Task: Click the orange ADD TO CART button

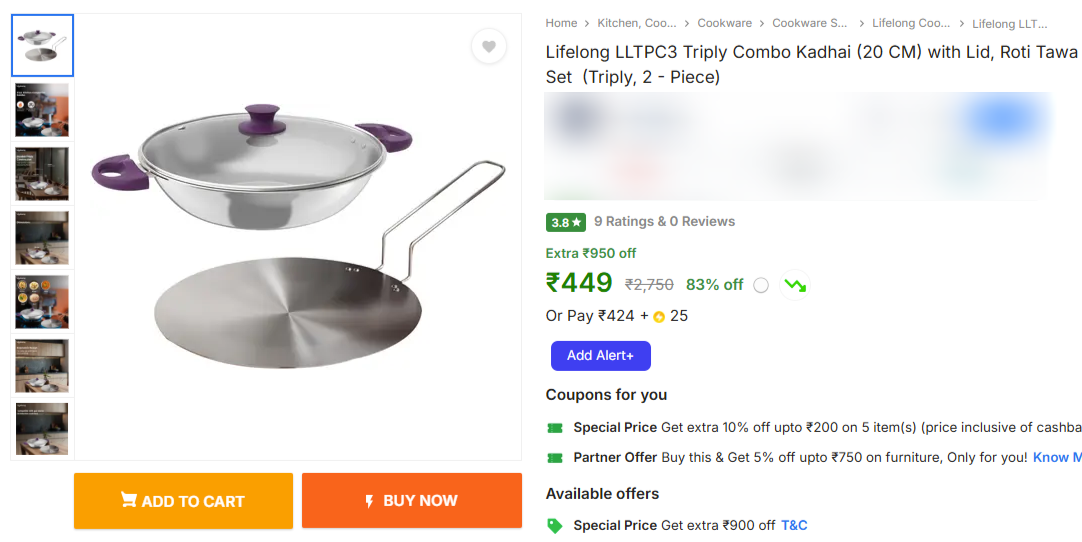Action: pos(183,501)
